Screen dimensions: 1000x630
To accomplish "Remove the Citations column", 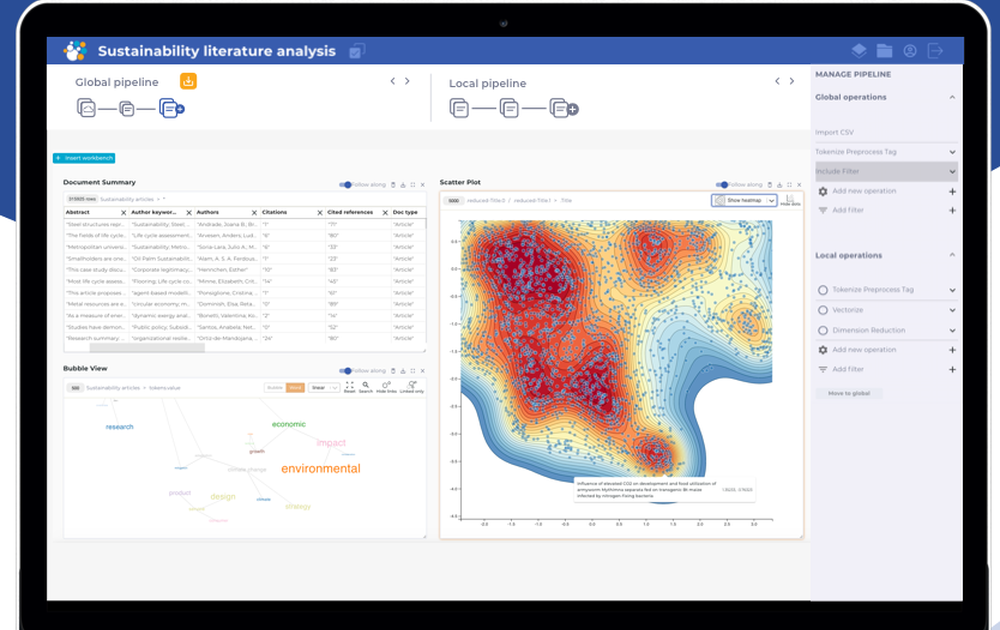I will (x=320, y=212).
